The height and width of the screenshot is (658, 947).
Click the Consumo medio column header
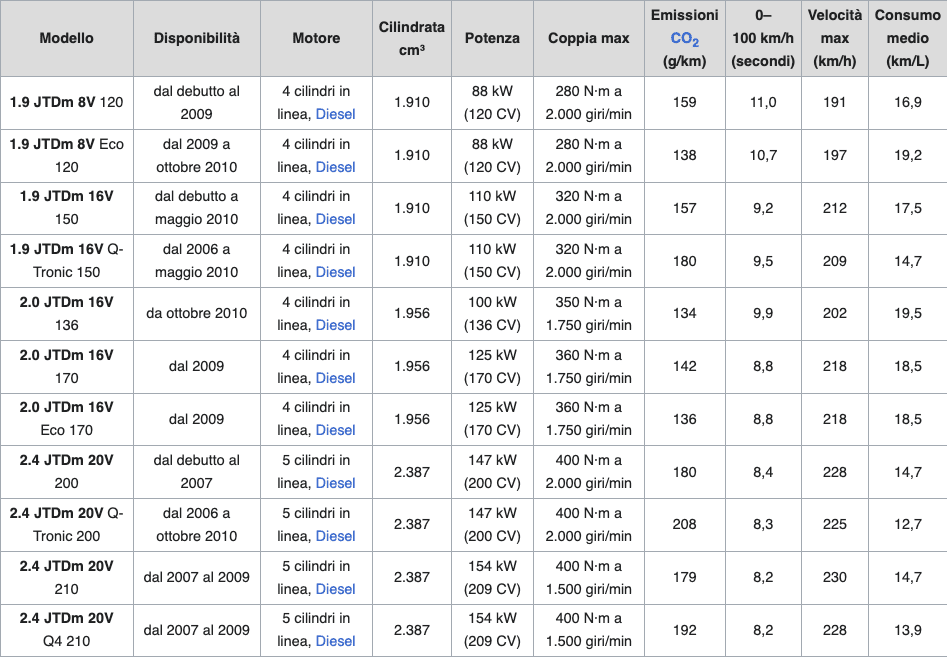pos(907,38)
